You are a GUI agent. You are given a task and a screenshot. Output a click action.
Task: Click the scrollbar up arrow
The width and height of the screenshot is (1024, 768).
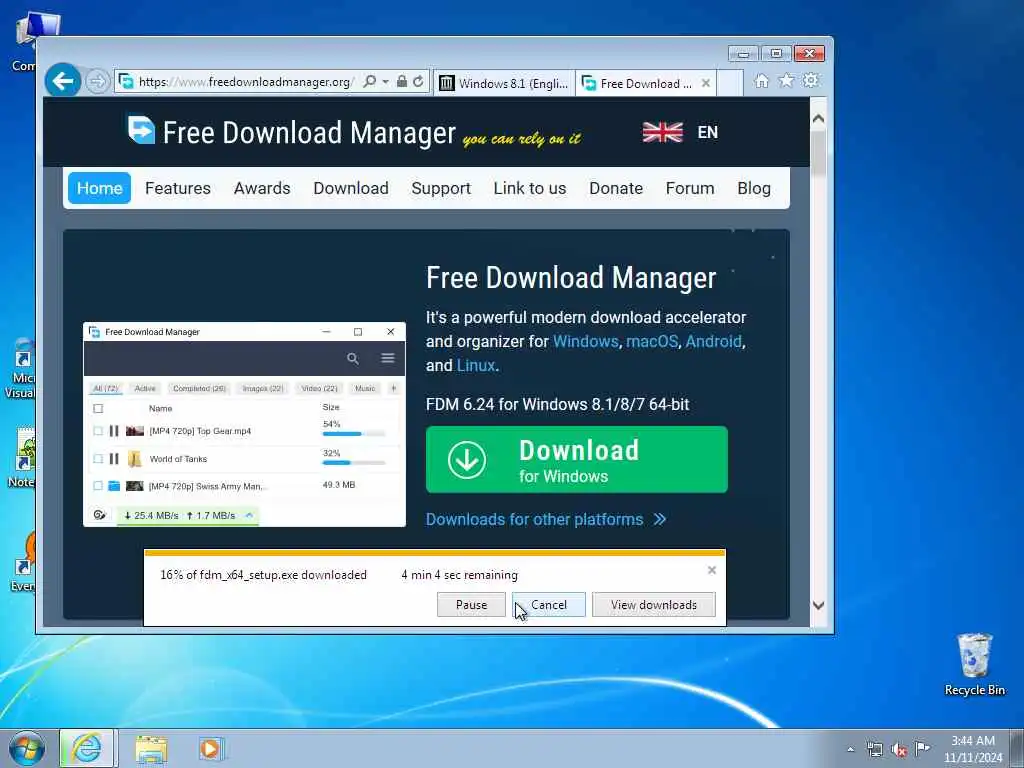818,119
